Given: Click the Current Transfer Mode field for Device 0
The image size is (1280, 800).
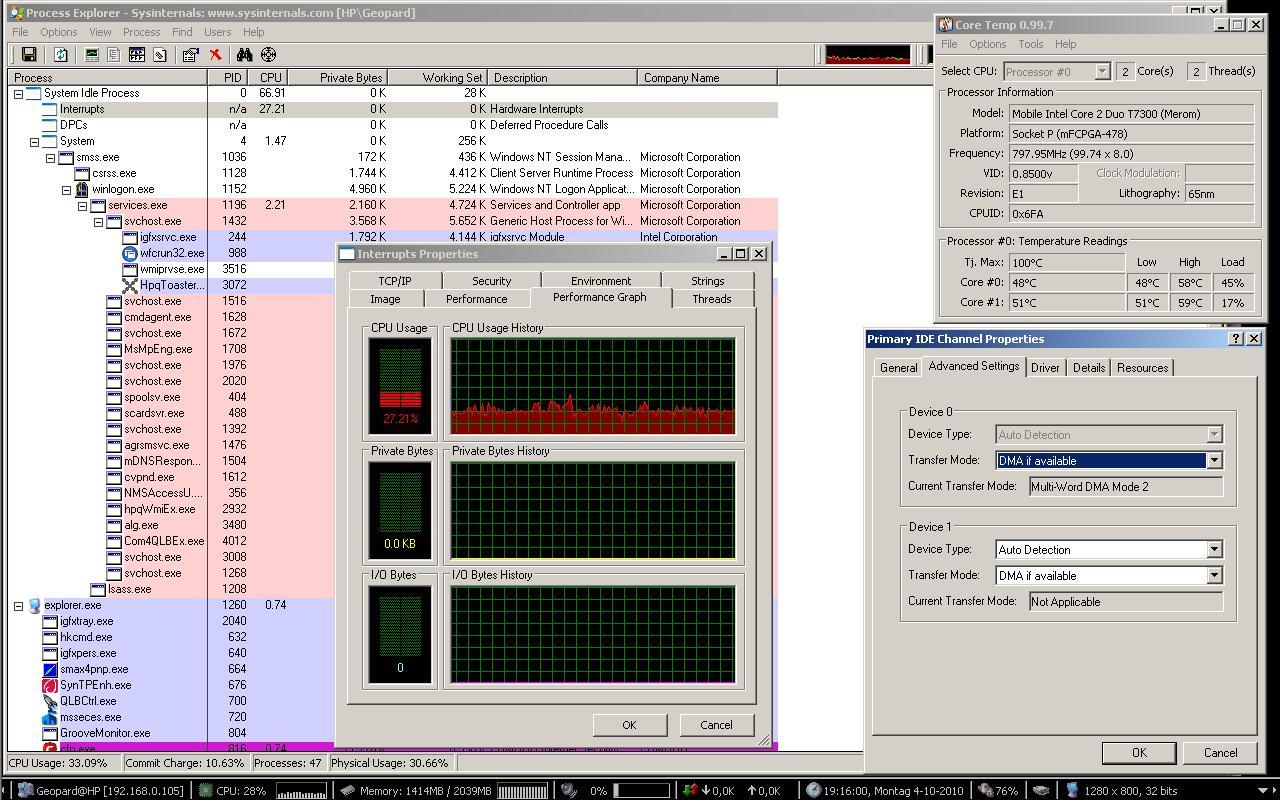Looking at the screenshot, I should (x=1126, y=487).
